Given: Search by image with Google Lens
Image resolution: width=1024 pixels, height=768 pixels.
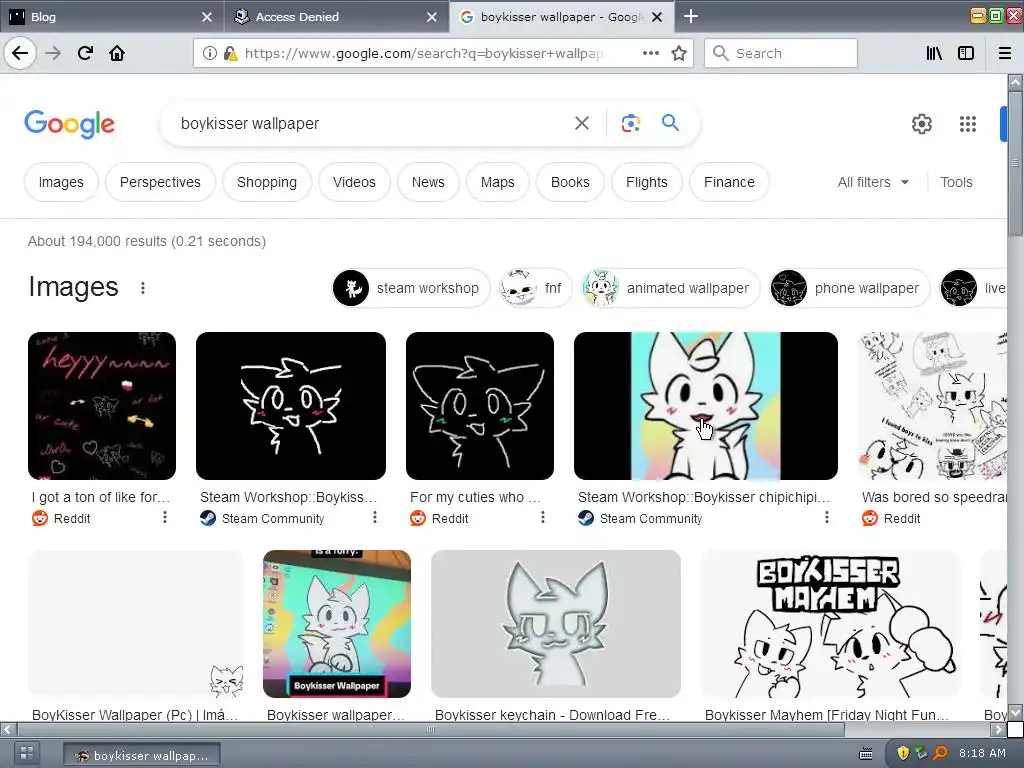Looking at the screenshot, I should coord(630,123).
